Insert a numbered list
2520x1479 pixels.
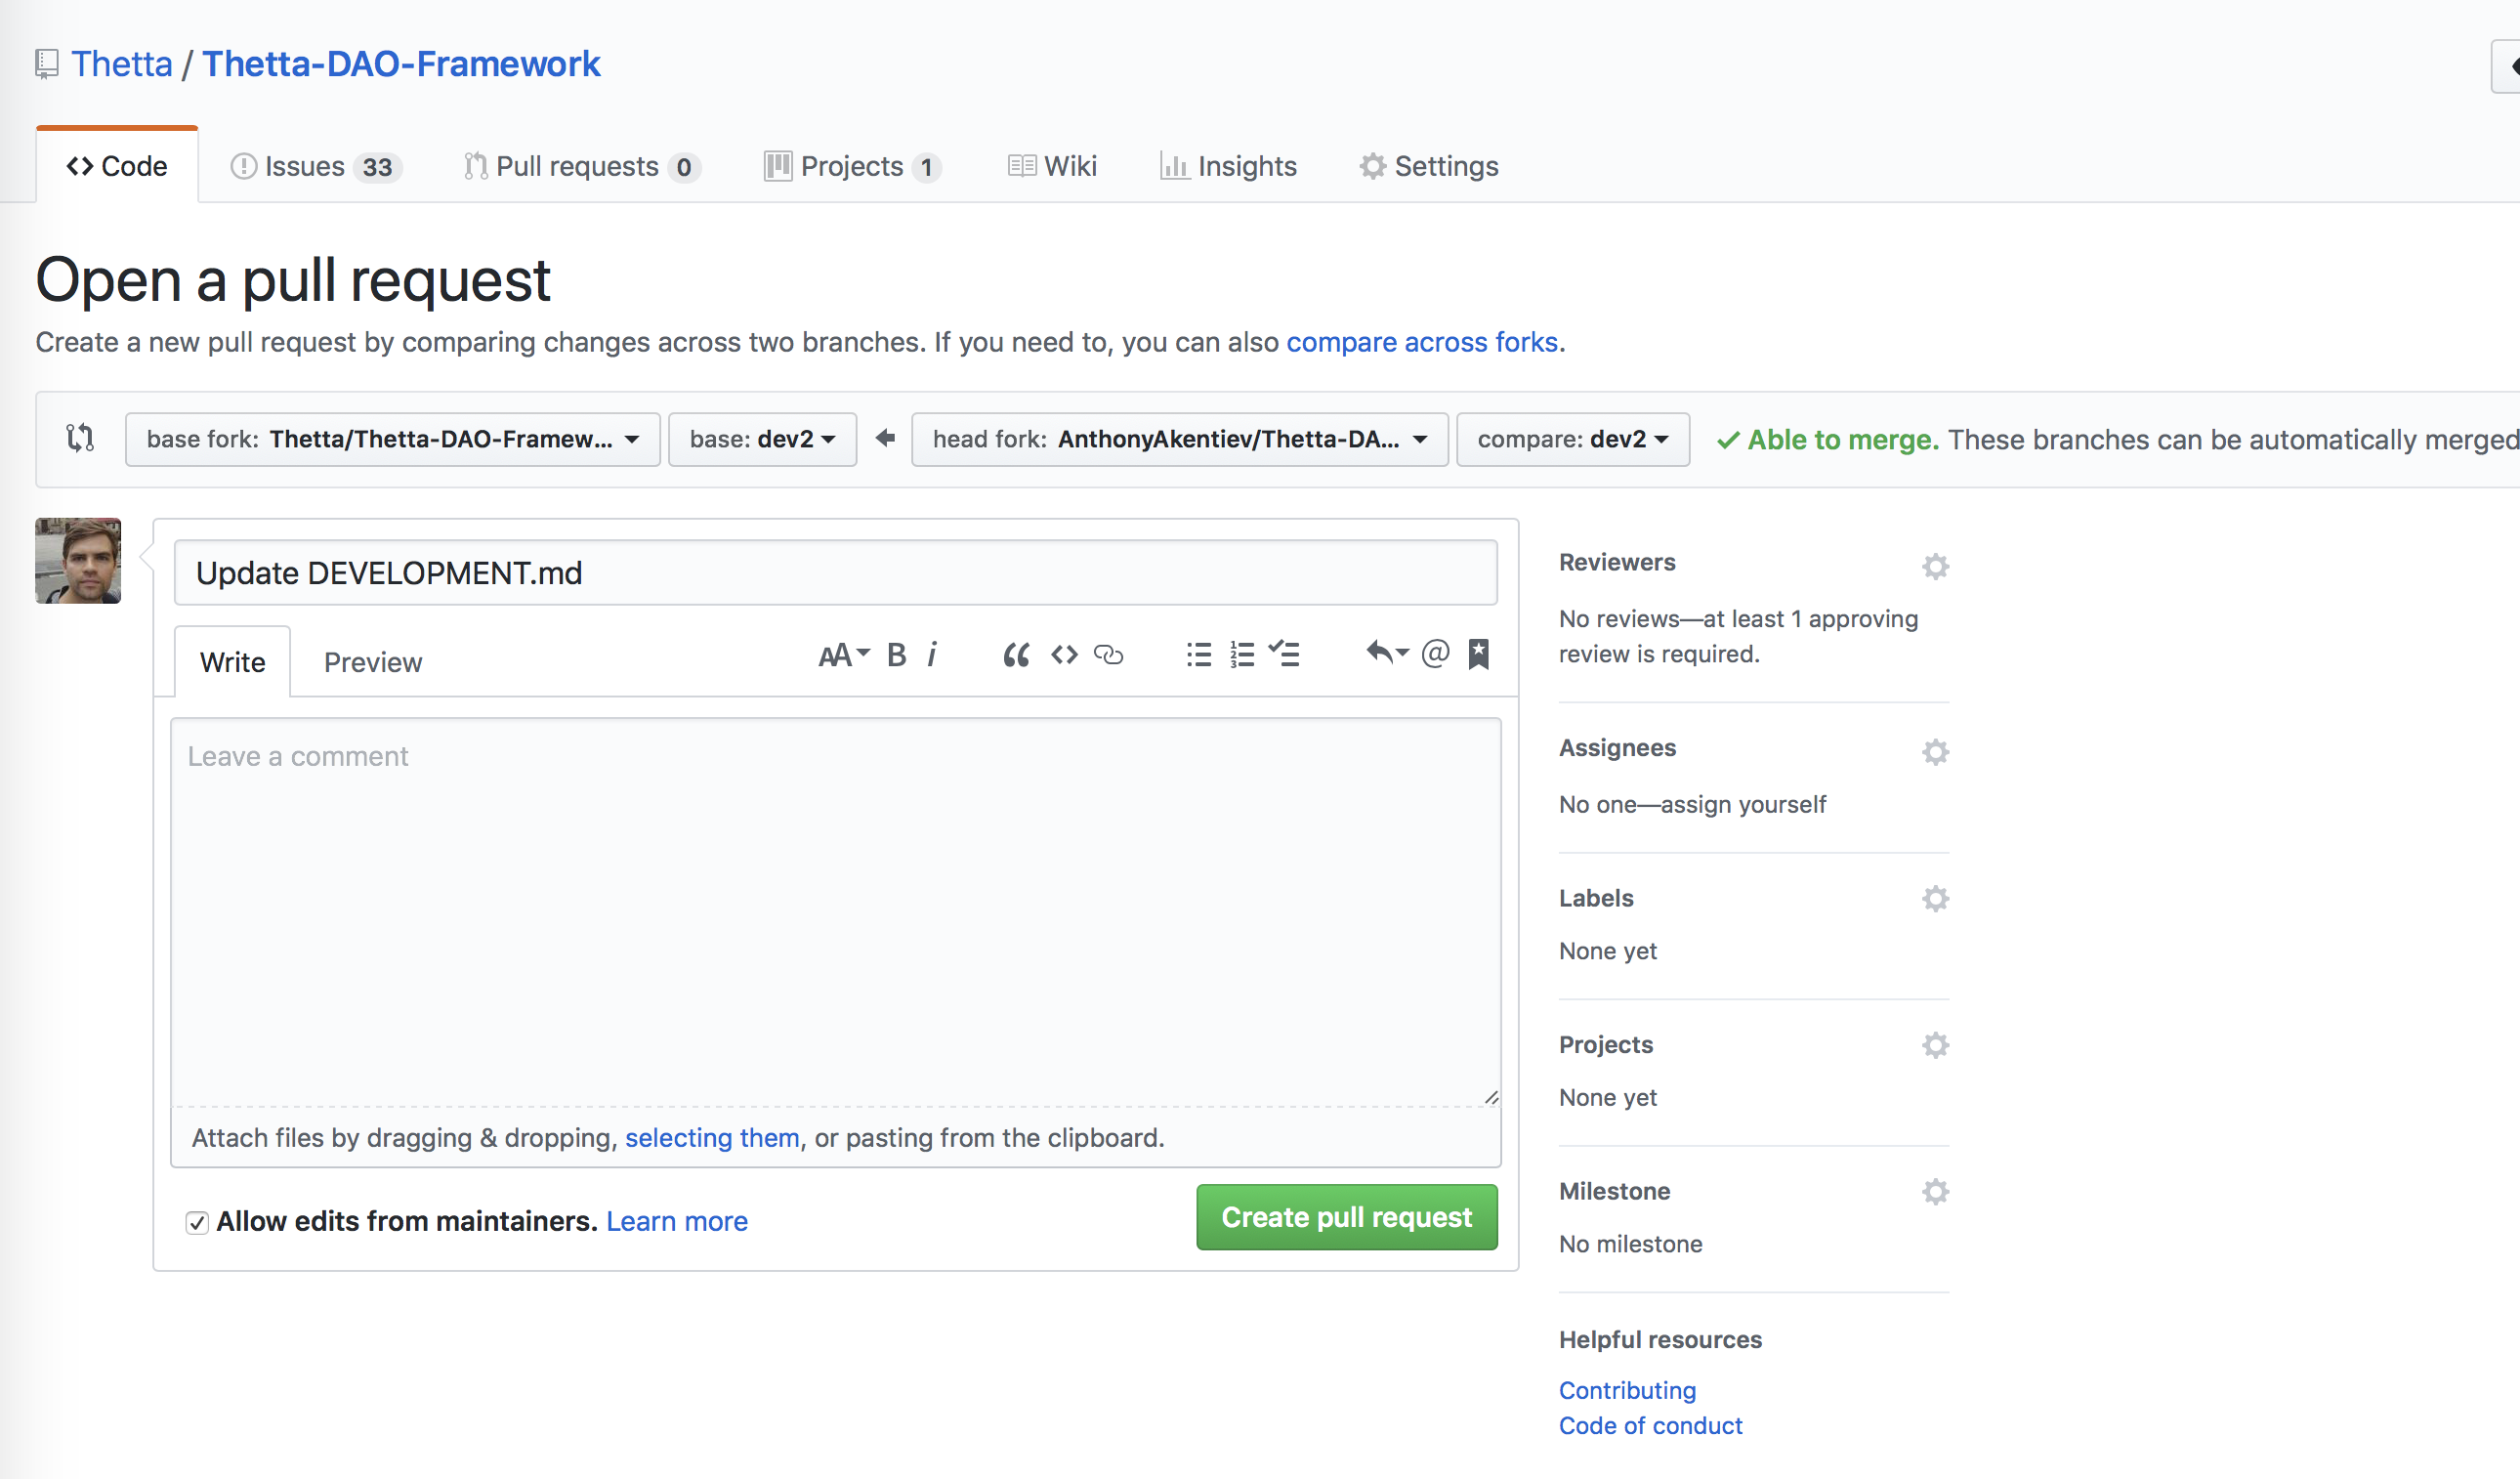[1242, 655]
